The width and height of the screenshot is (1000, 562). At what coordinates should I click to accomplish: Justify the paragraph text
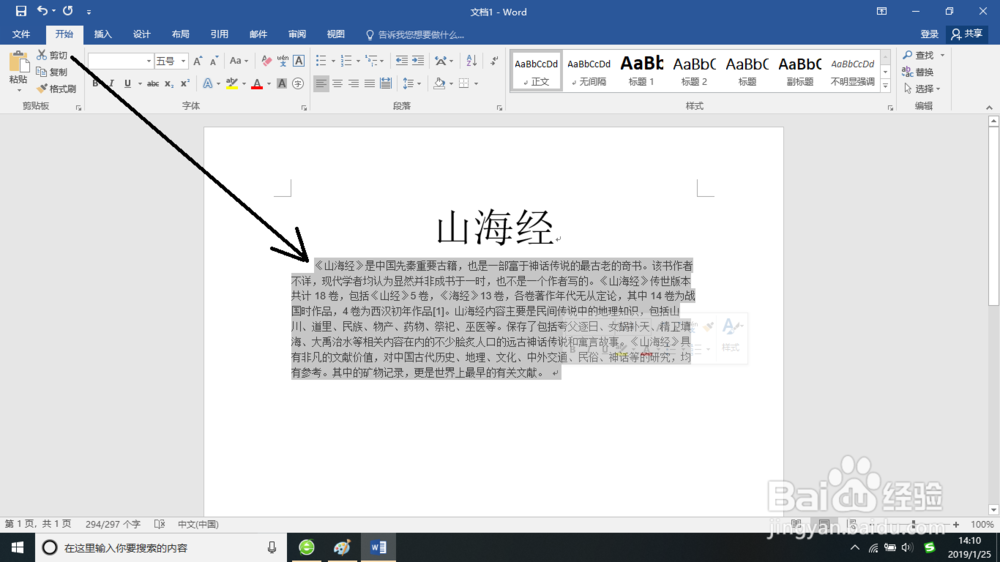pos(369,84)
